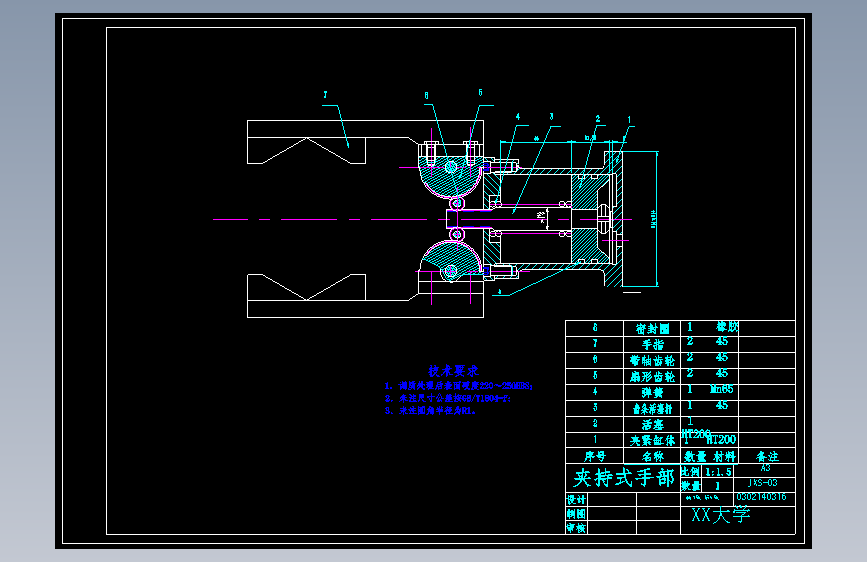Click the material Mn65 cell
This screenshot has width=867, height=562.
[722, 389]
